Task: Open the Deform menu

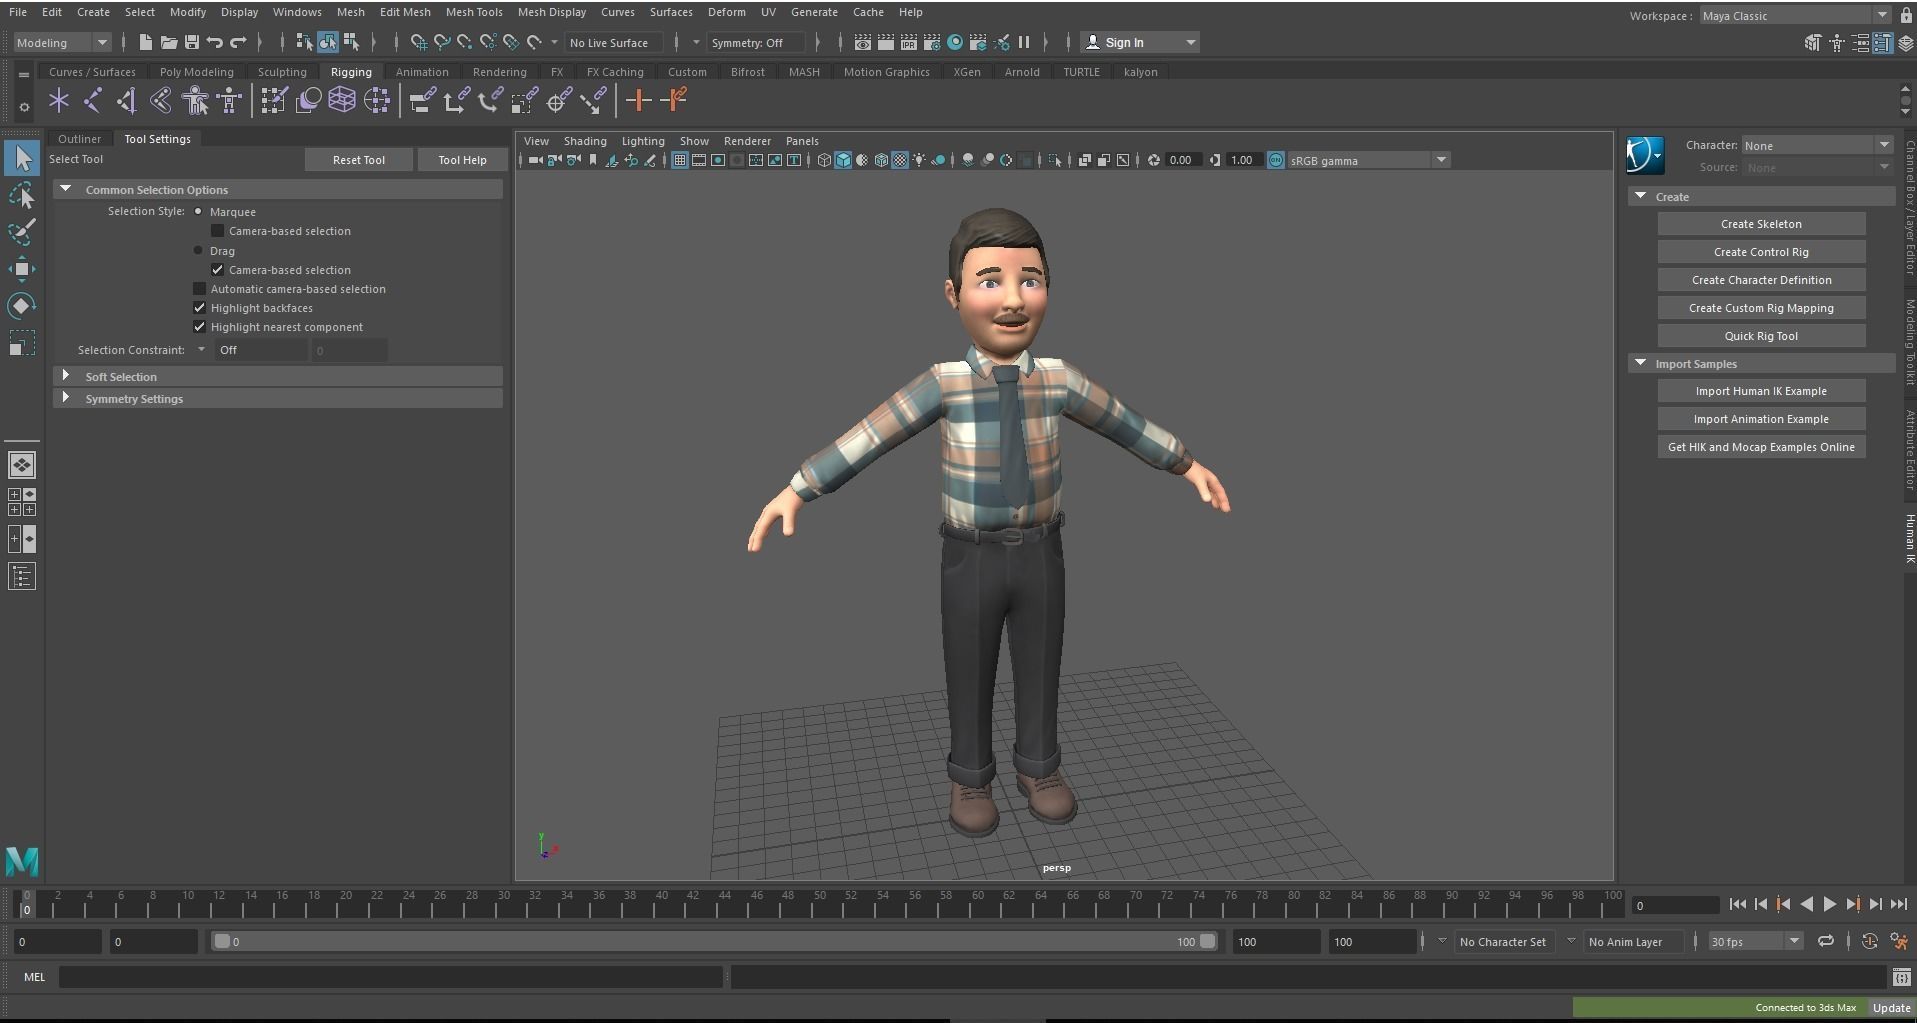Action: 726,12
